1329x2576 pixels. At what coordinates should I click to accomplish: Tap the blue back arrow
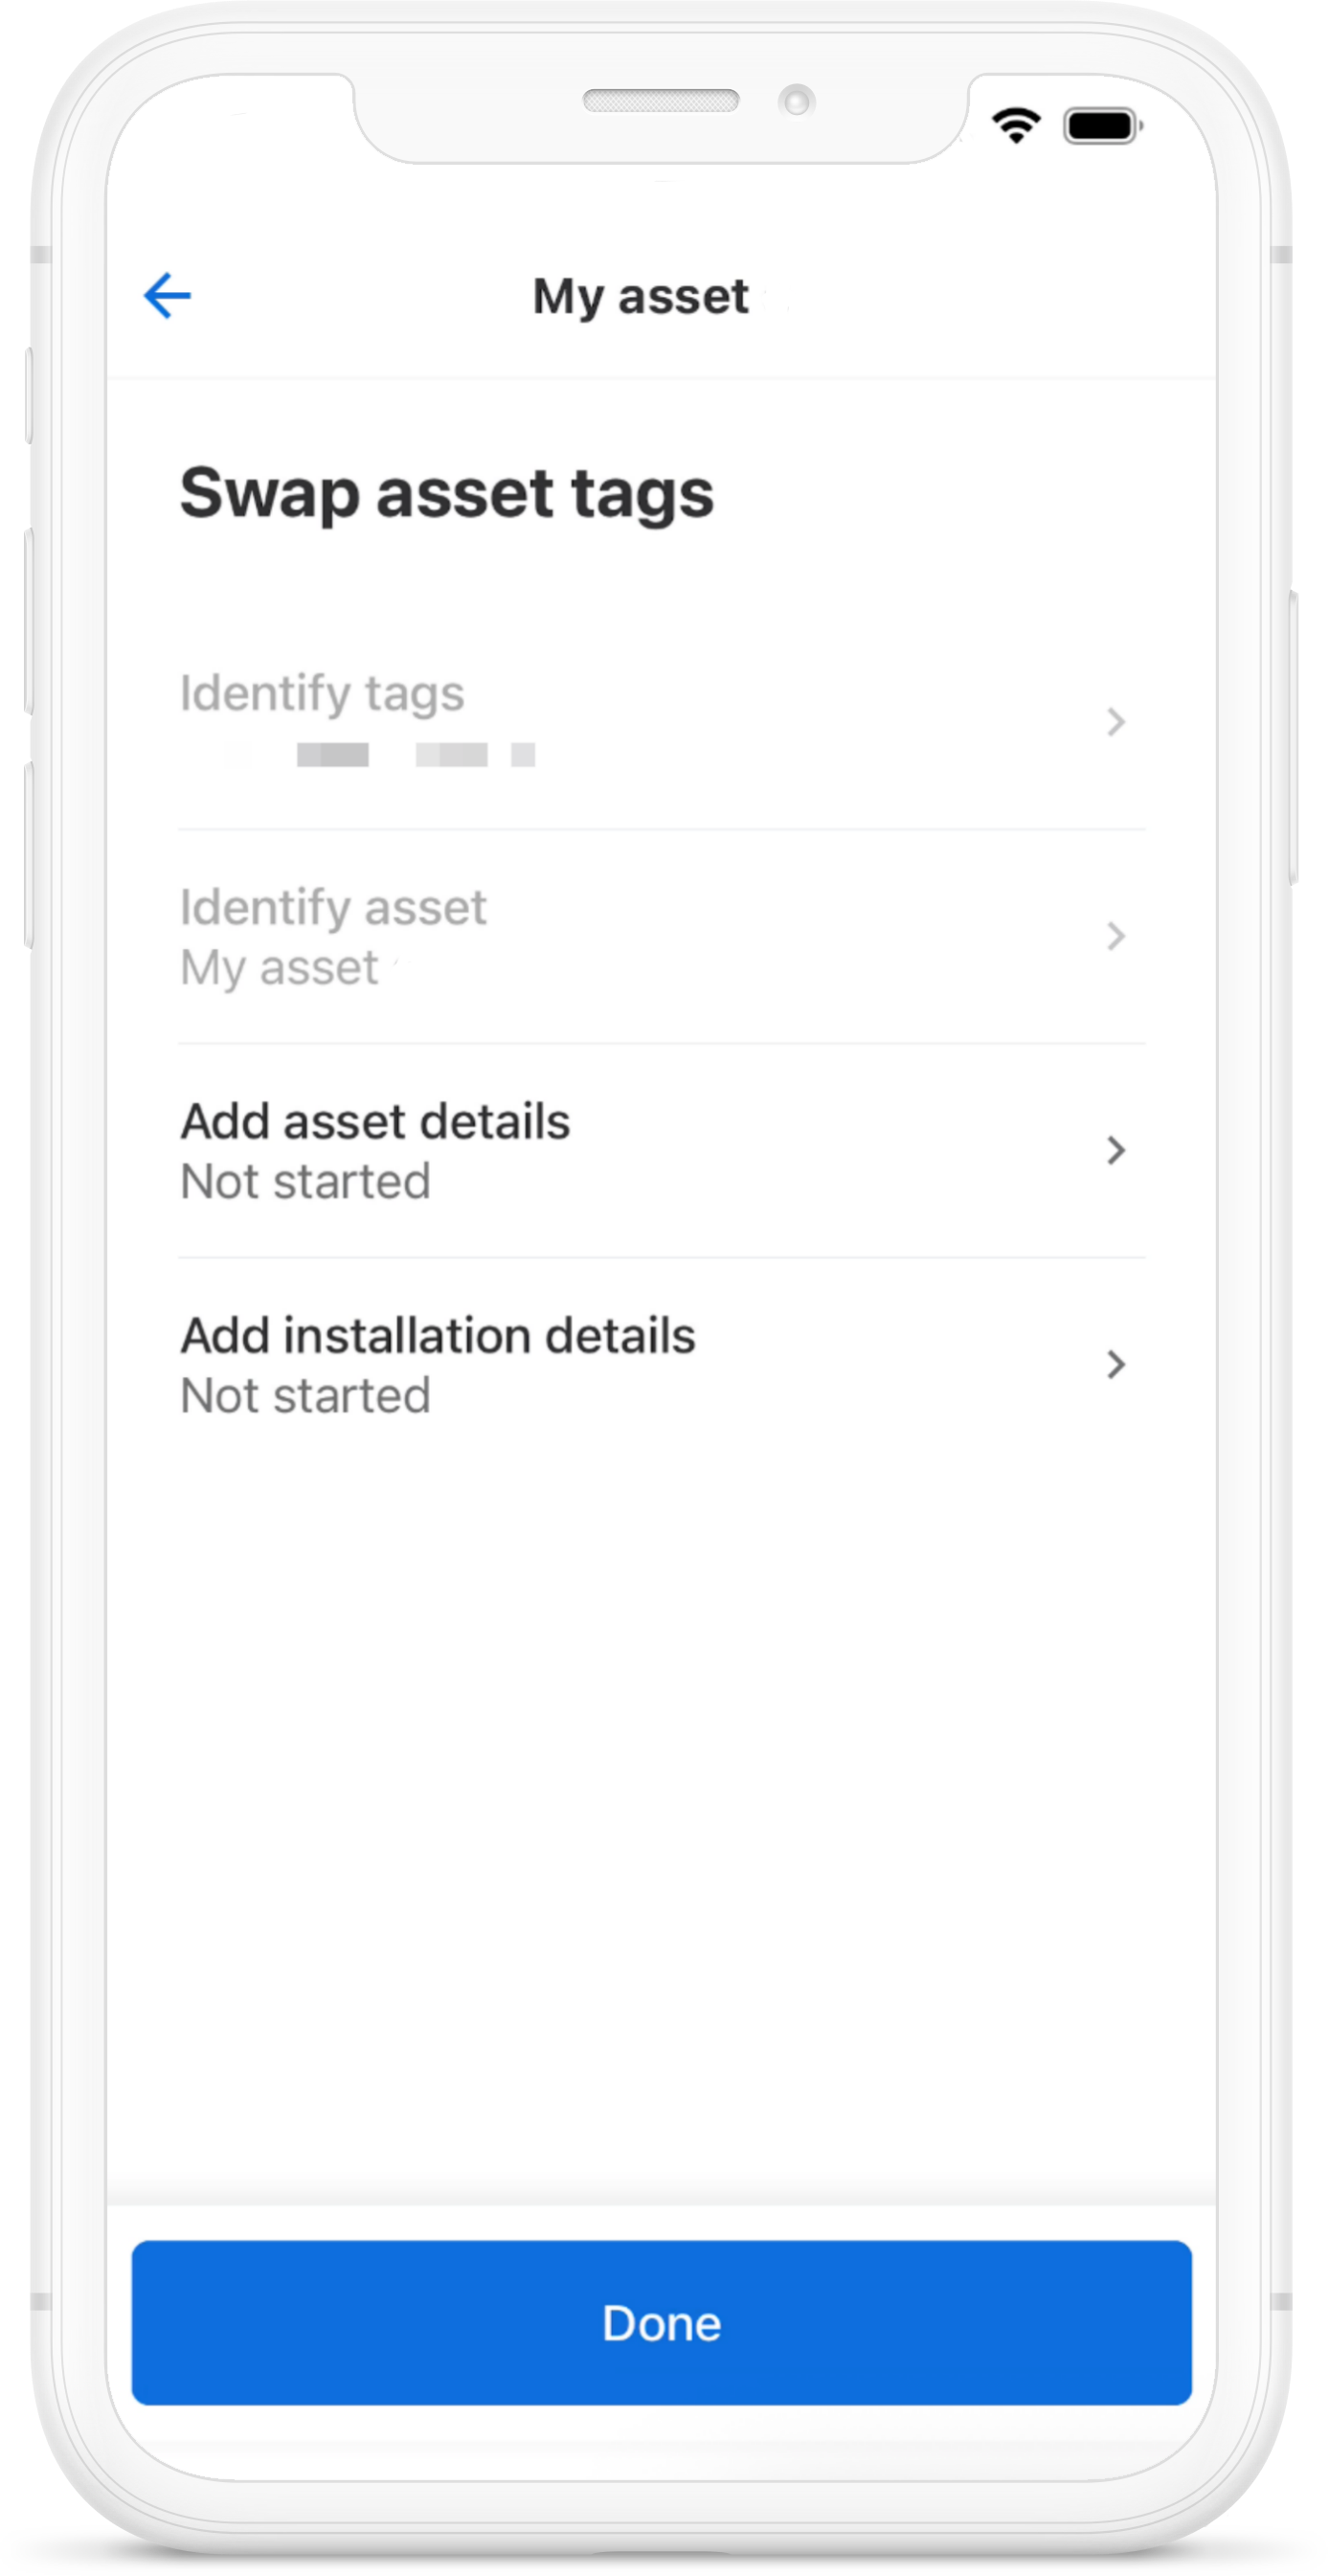point(167,296)
